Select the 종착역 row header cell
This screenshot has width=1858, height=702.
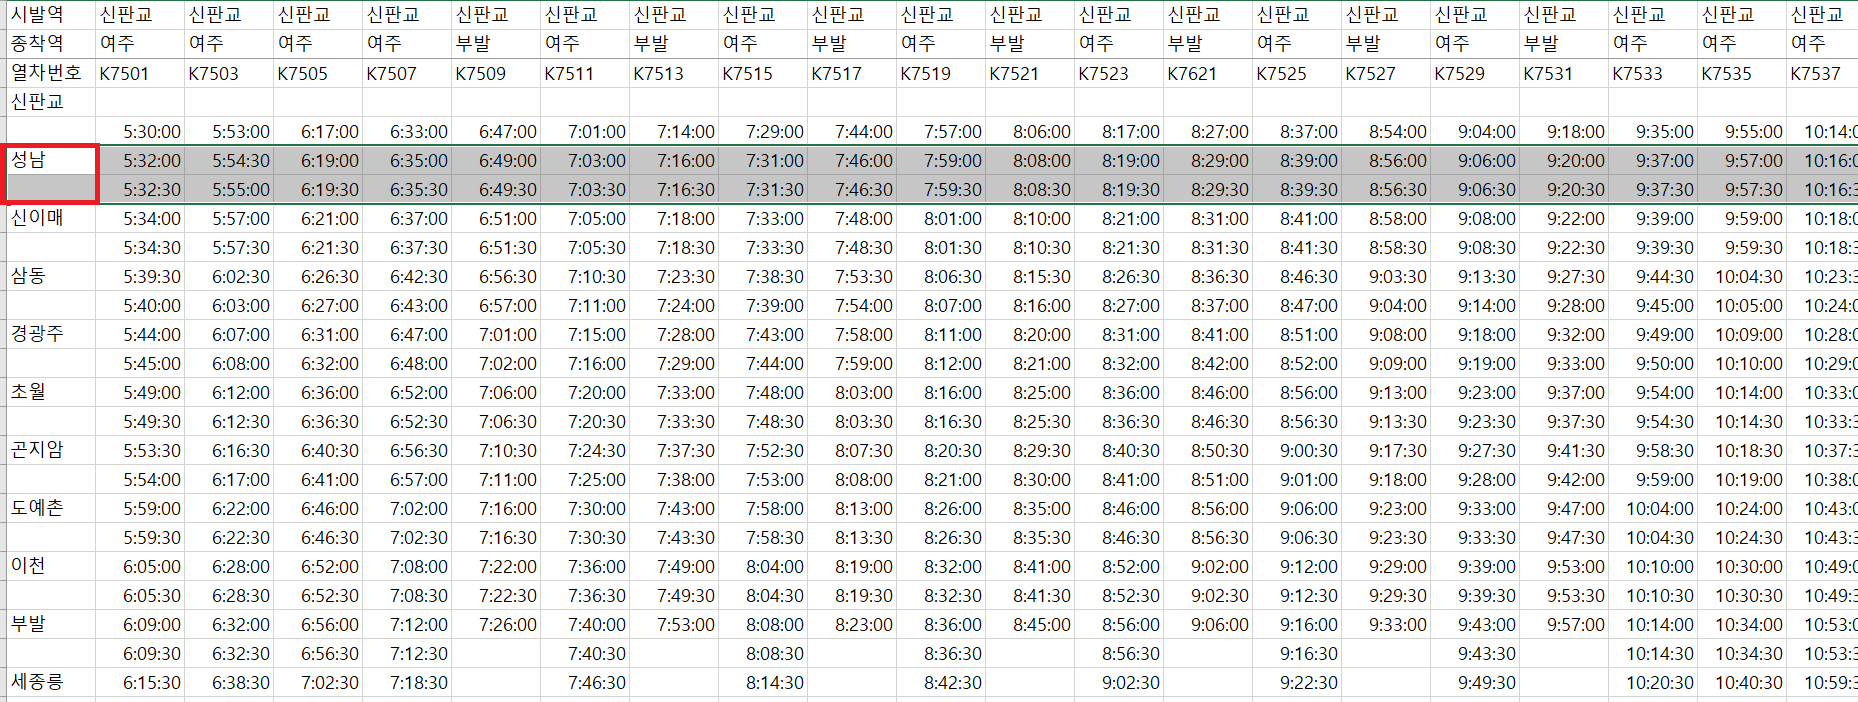(51, 44)
